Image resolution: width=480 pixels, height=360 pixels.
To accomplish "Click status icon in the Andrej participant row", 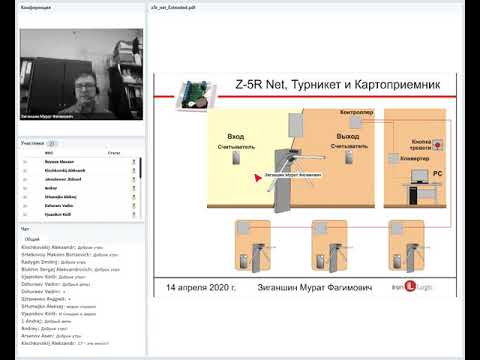I will [134, 188].
